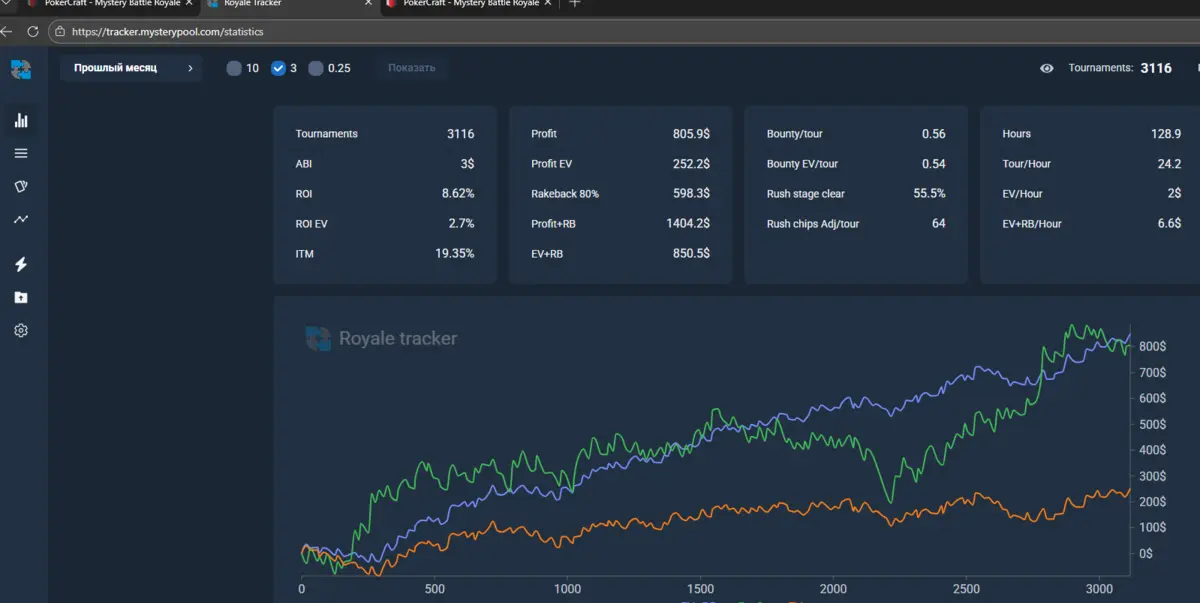
Task: Click the playing cards icon in sidebar
Action: pos(21,187)
